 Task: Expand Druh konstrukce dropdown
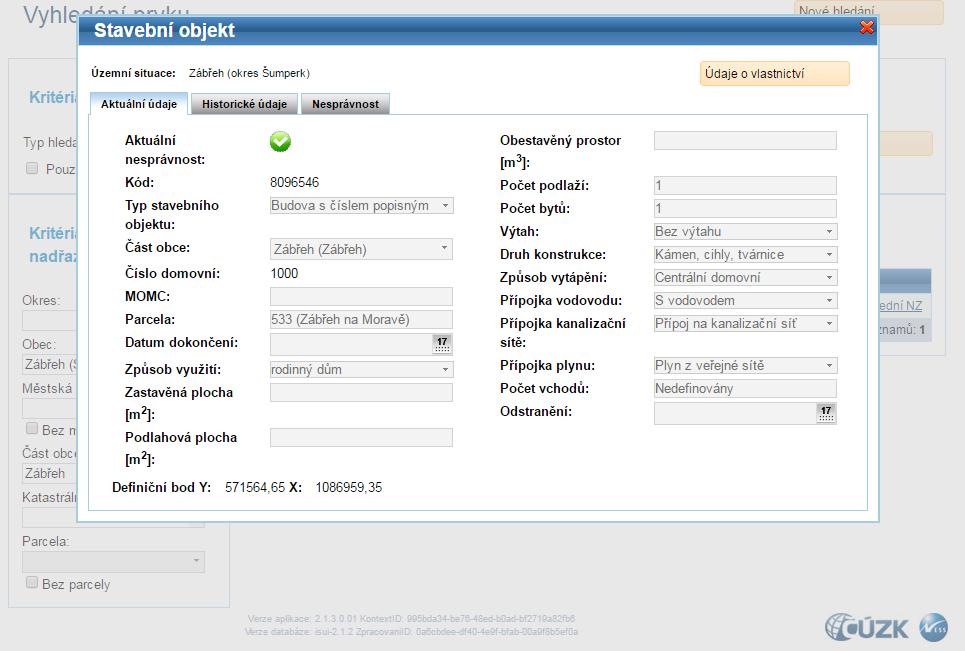coord(829,254)
